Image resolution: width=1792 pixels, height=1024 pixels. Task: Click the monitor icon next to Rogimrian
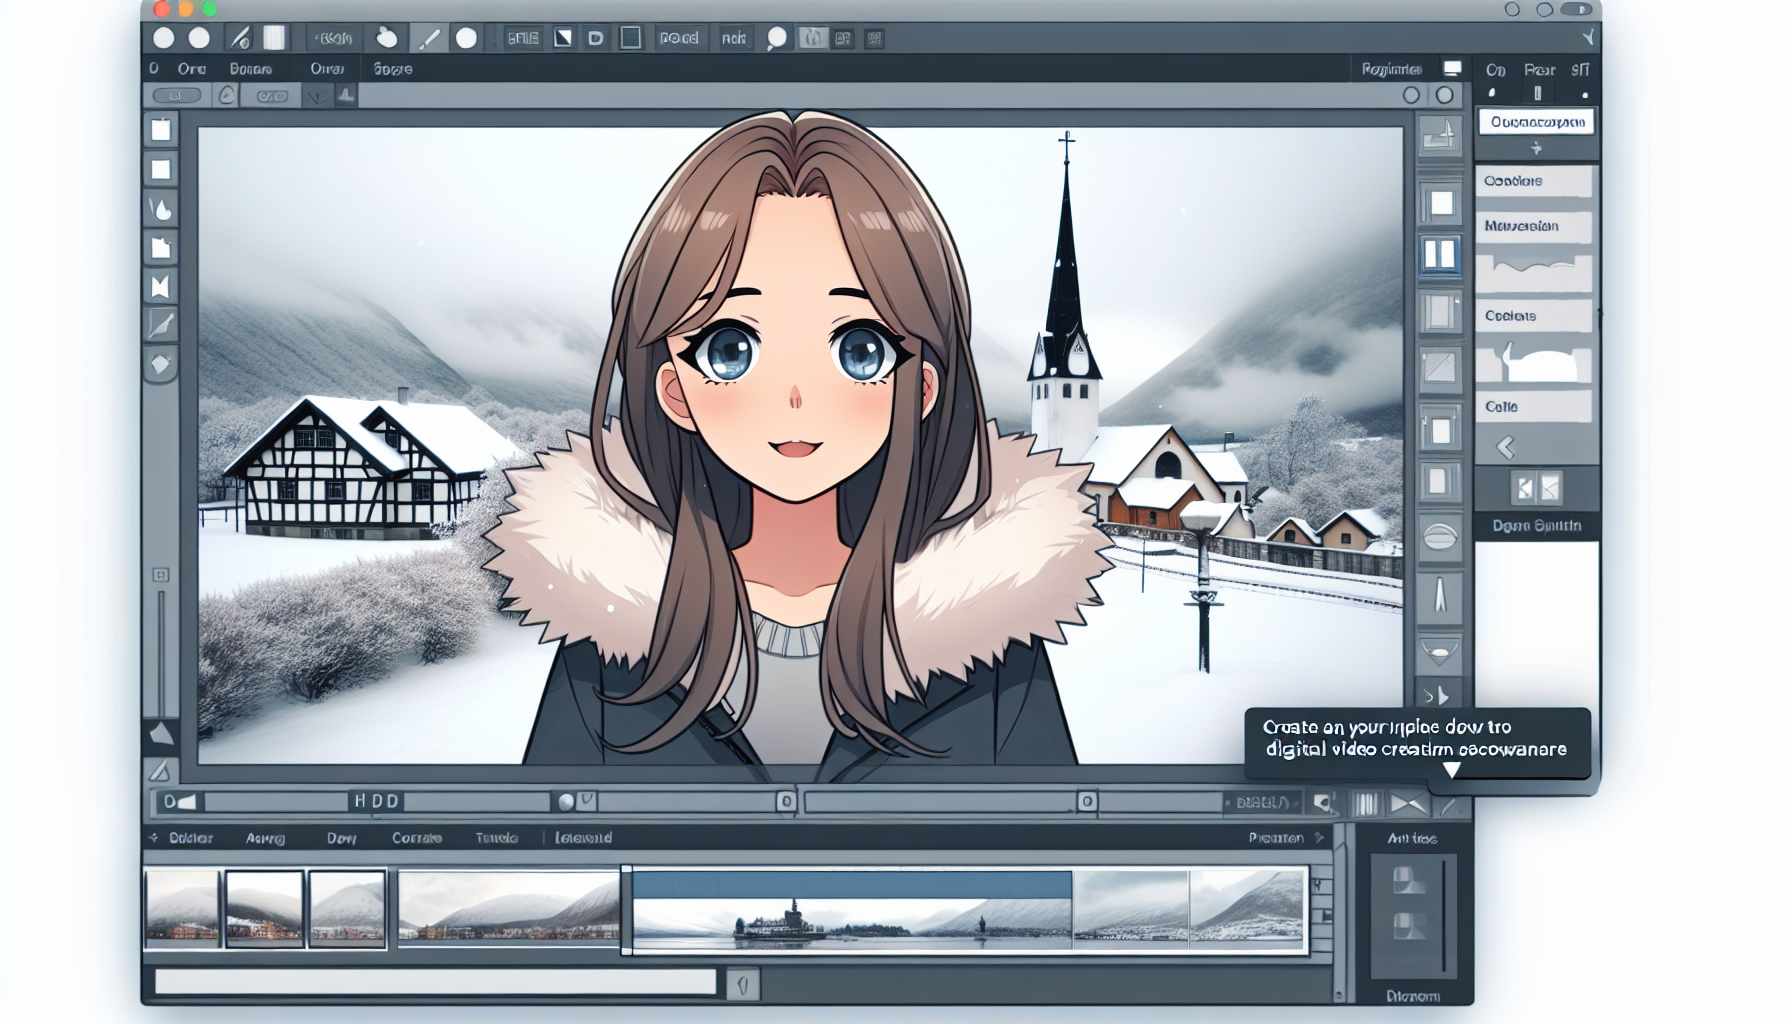[1452, 69]
